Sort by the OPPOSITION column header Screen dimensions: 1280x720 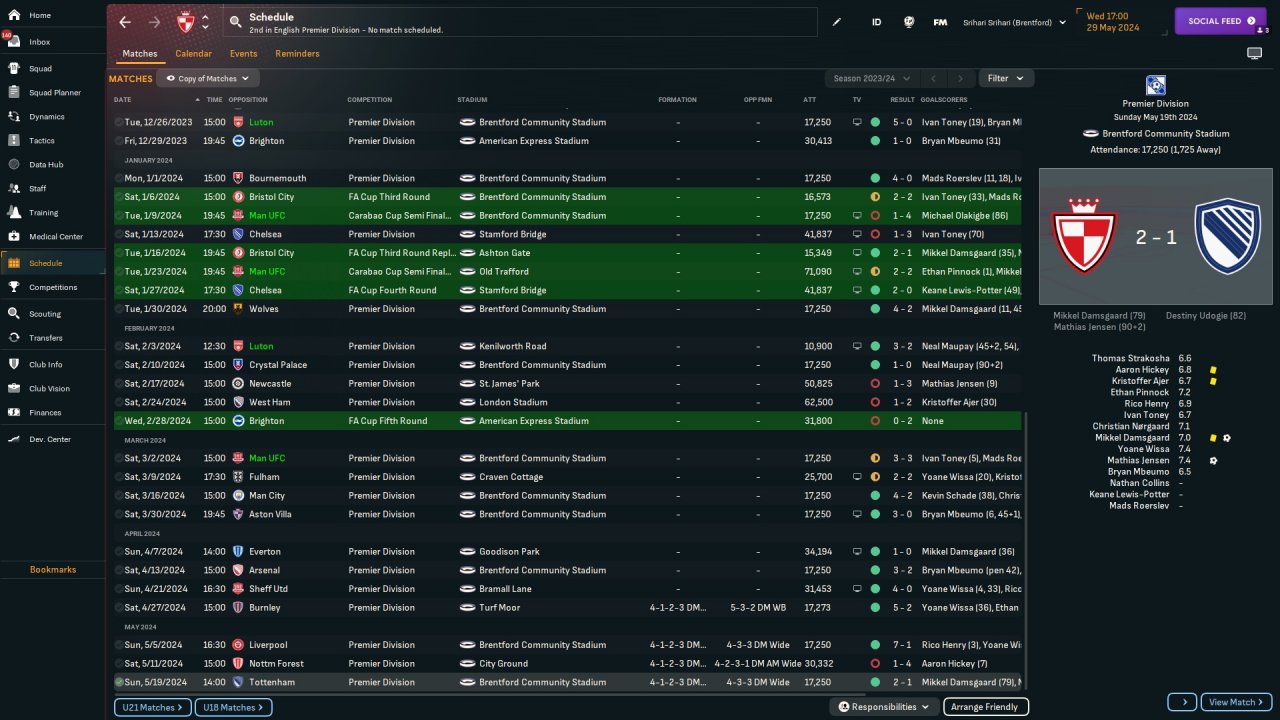coord(248,100)
